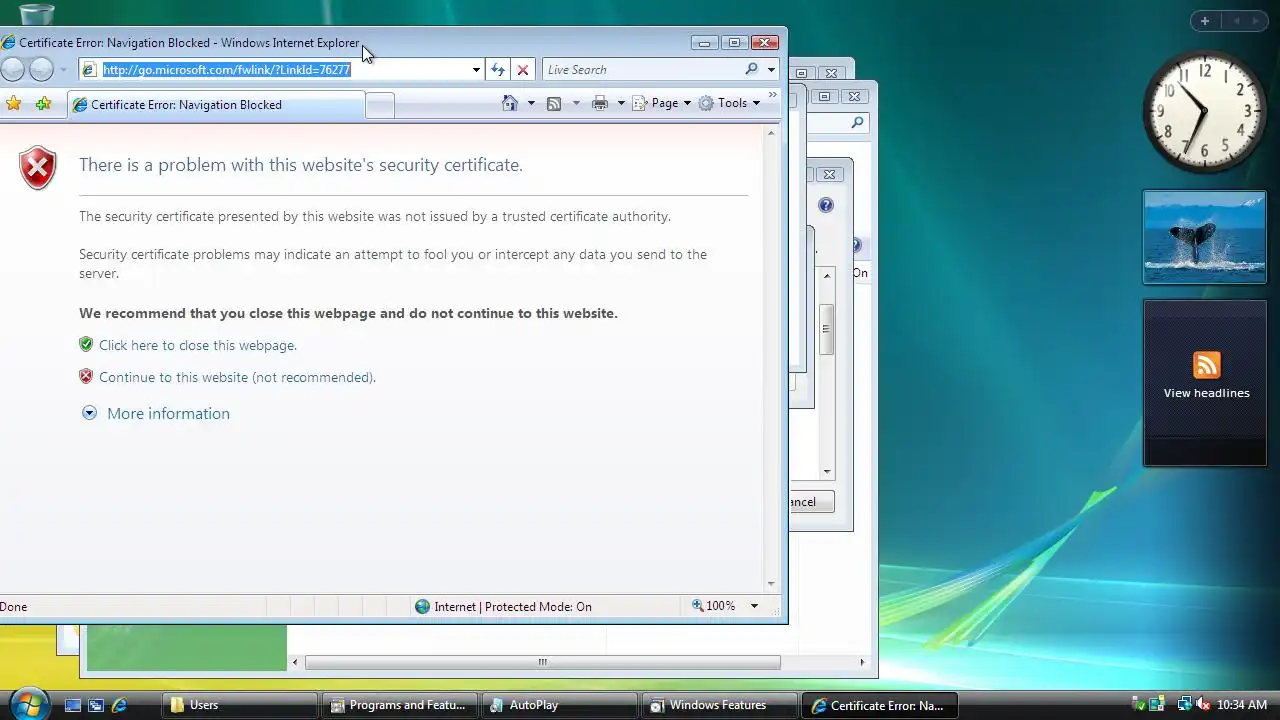This screenshot has width=1280, height=720.
Task: Click the Forward navigation button
Action: click(x=41, y=69)
